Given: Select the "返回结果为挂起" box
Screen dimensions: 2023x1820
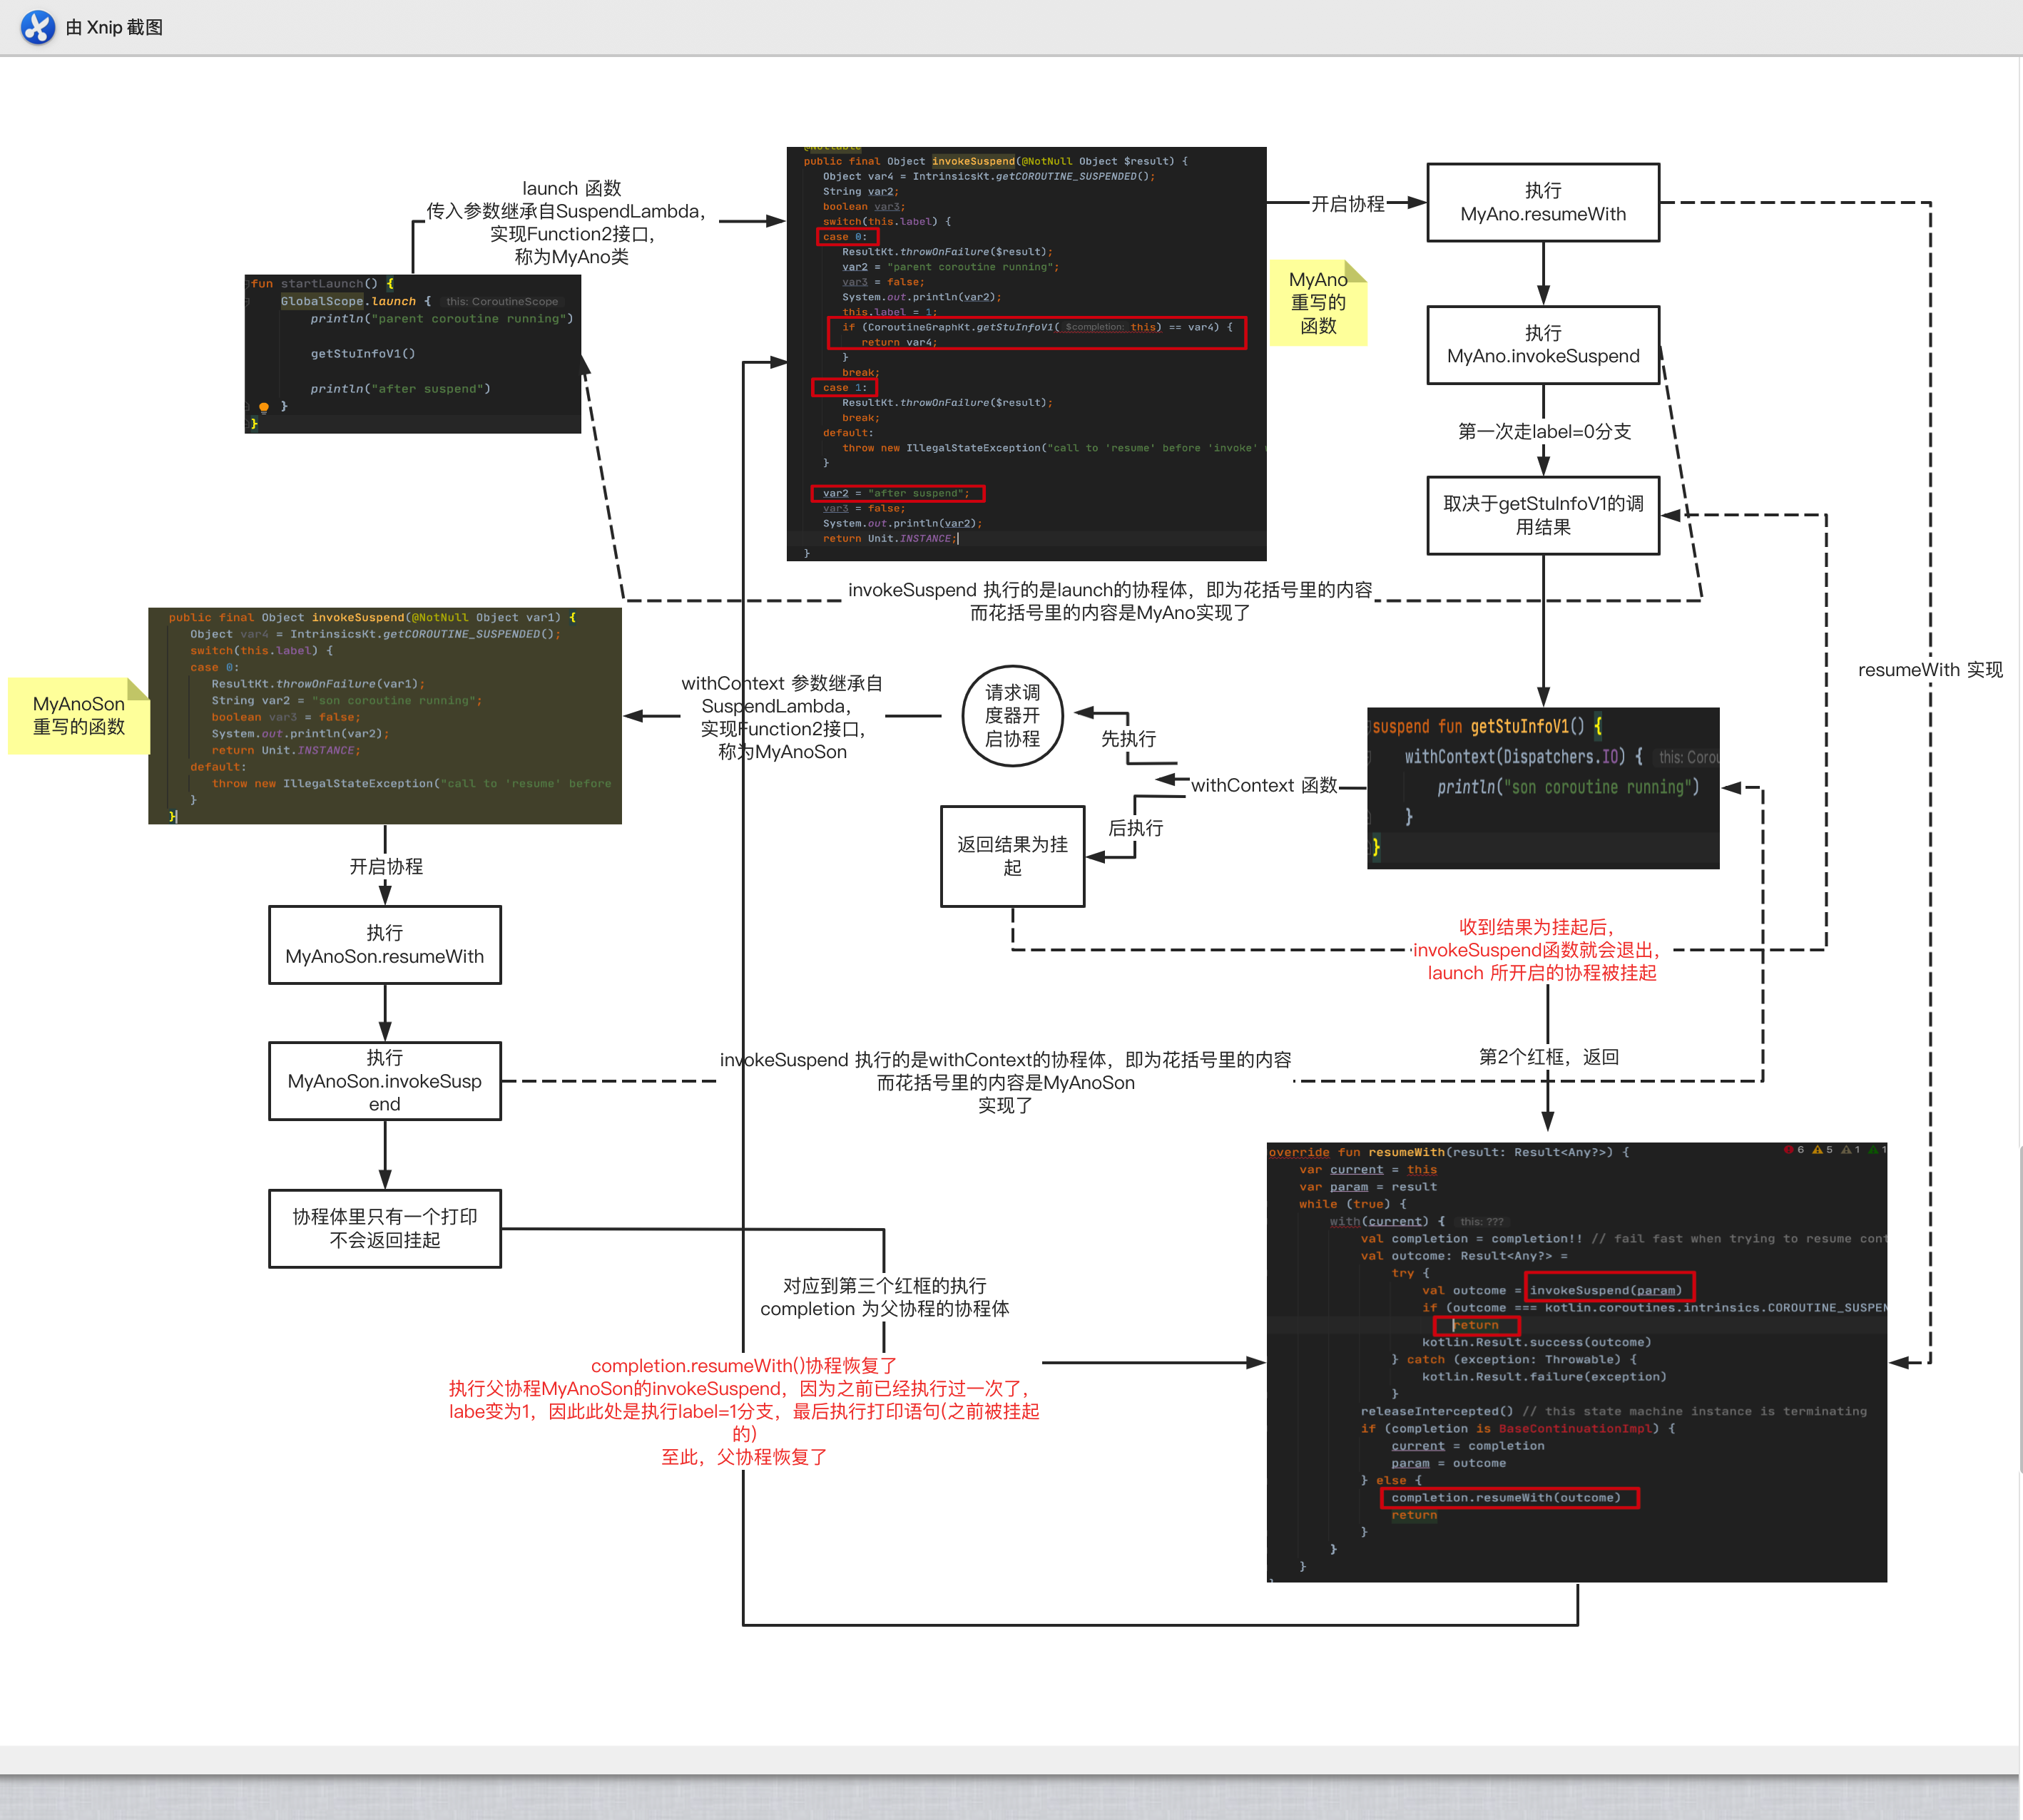Looking at the screenshot, I should coord(1013,856).
